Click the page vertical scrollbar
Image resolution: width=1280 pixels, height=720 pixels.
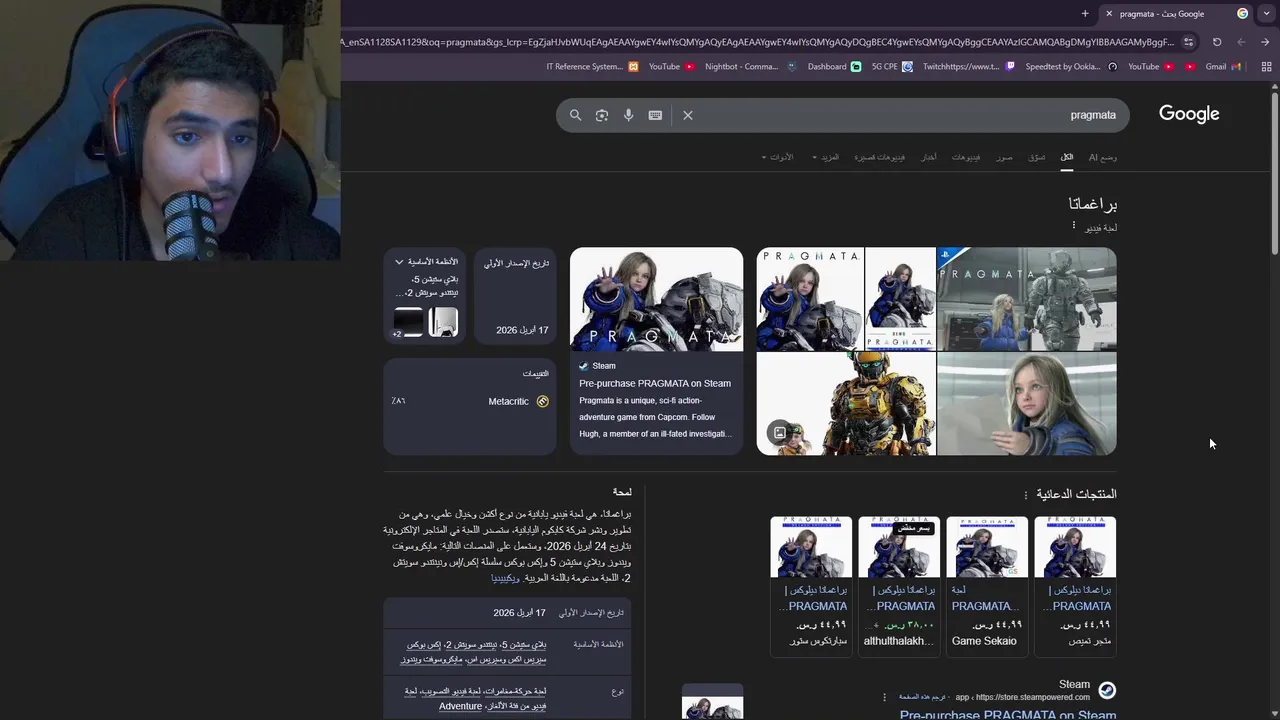[x=1274, y=173]
